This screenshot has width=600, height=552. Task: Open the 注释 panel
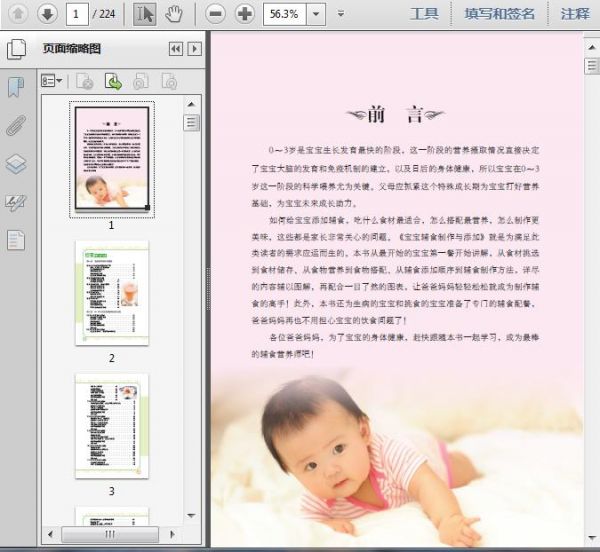(575, 14)
